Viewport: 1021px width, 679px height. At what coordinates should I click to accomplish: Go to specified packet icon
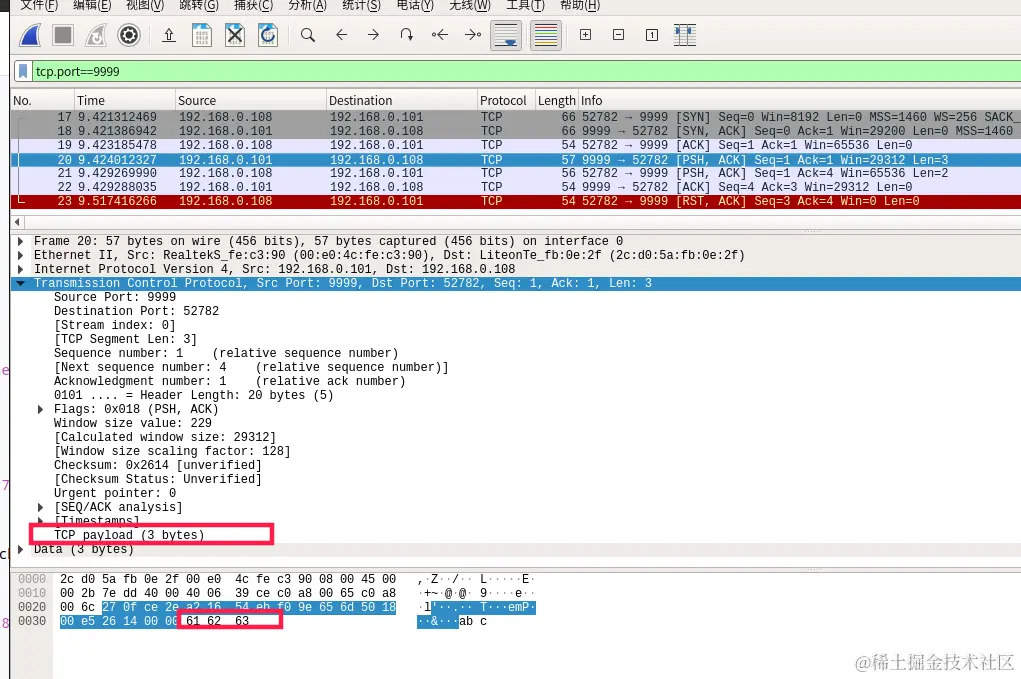tap(406, 35)
